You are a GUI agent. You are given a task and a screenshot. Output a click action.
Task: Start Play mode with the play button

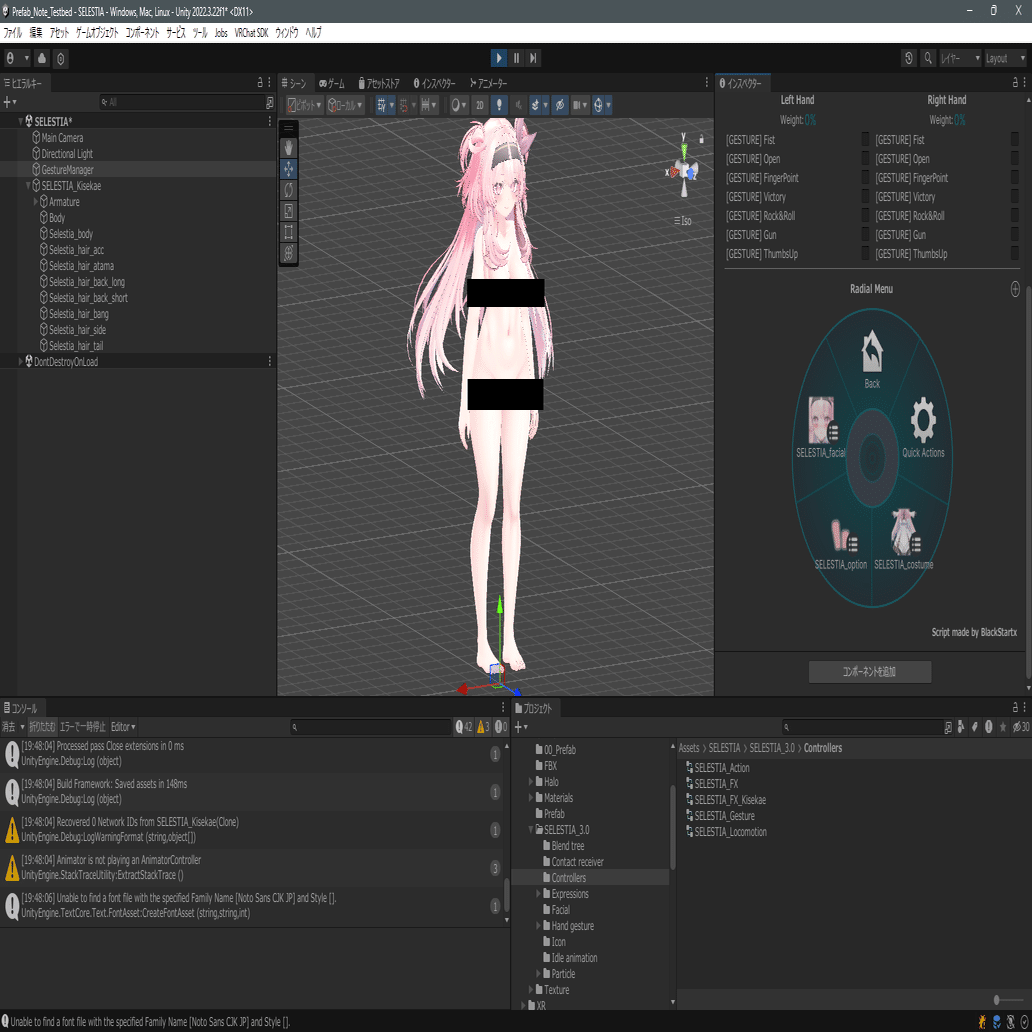pos(499,58)
